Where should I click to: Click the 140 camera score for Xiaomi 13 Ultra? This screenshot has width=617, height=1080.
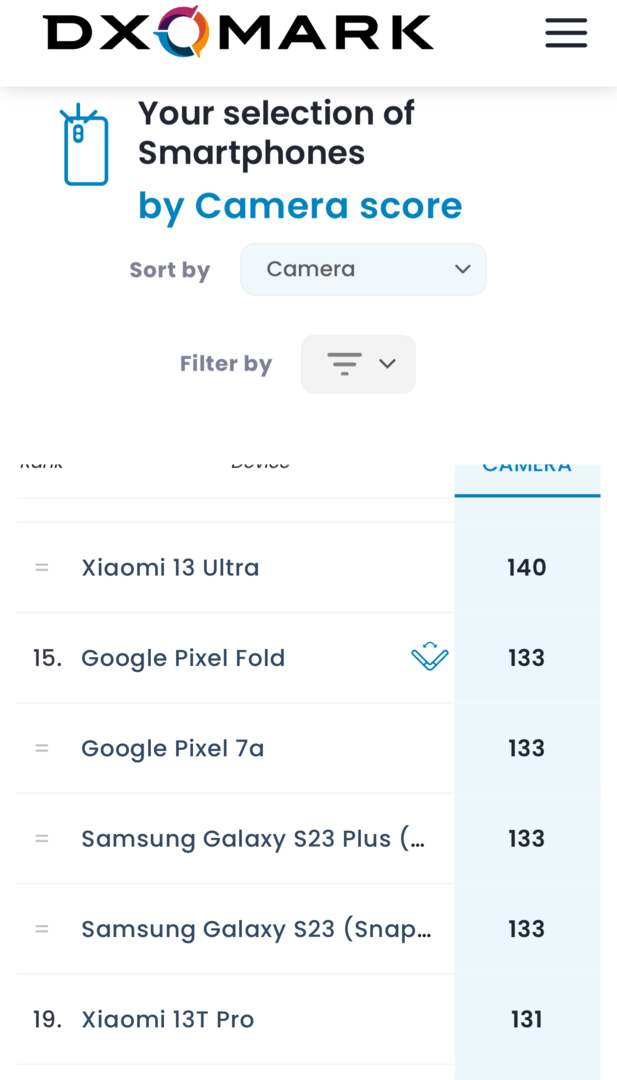point(527,567)
